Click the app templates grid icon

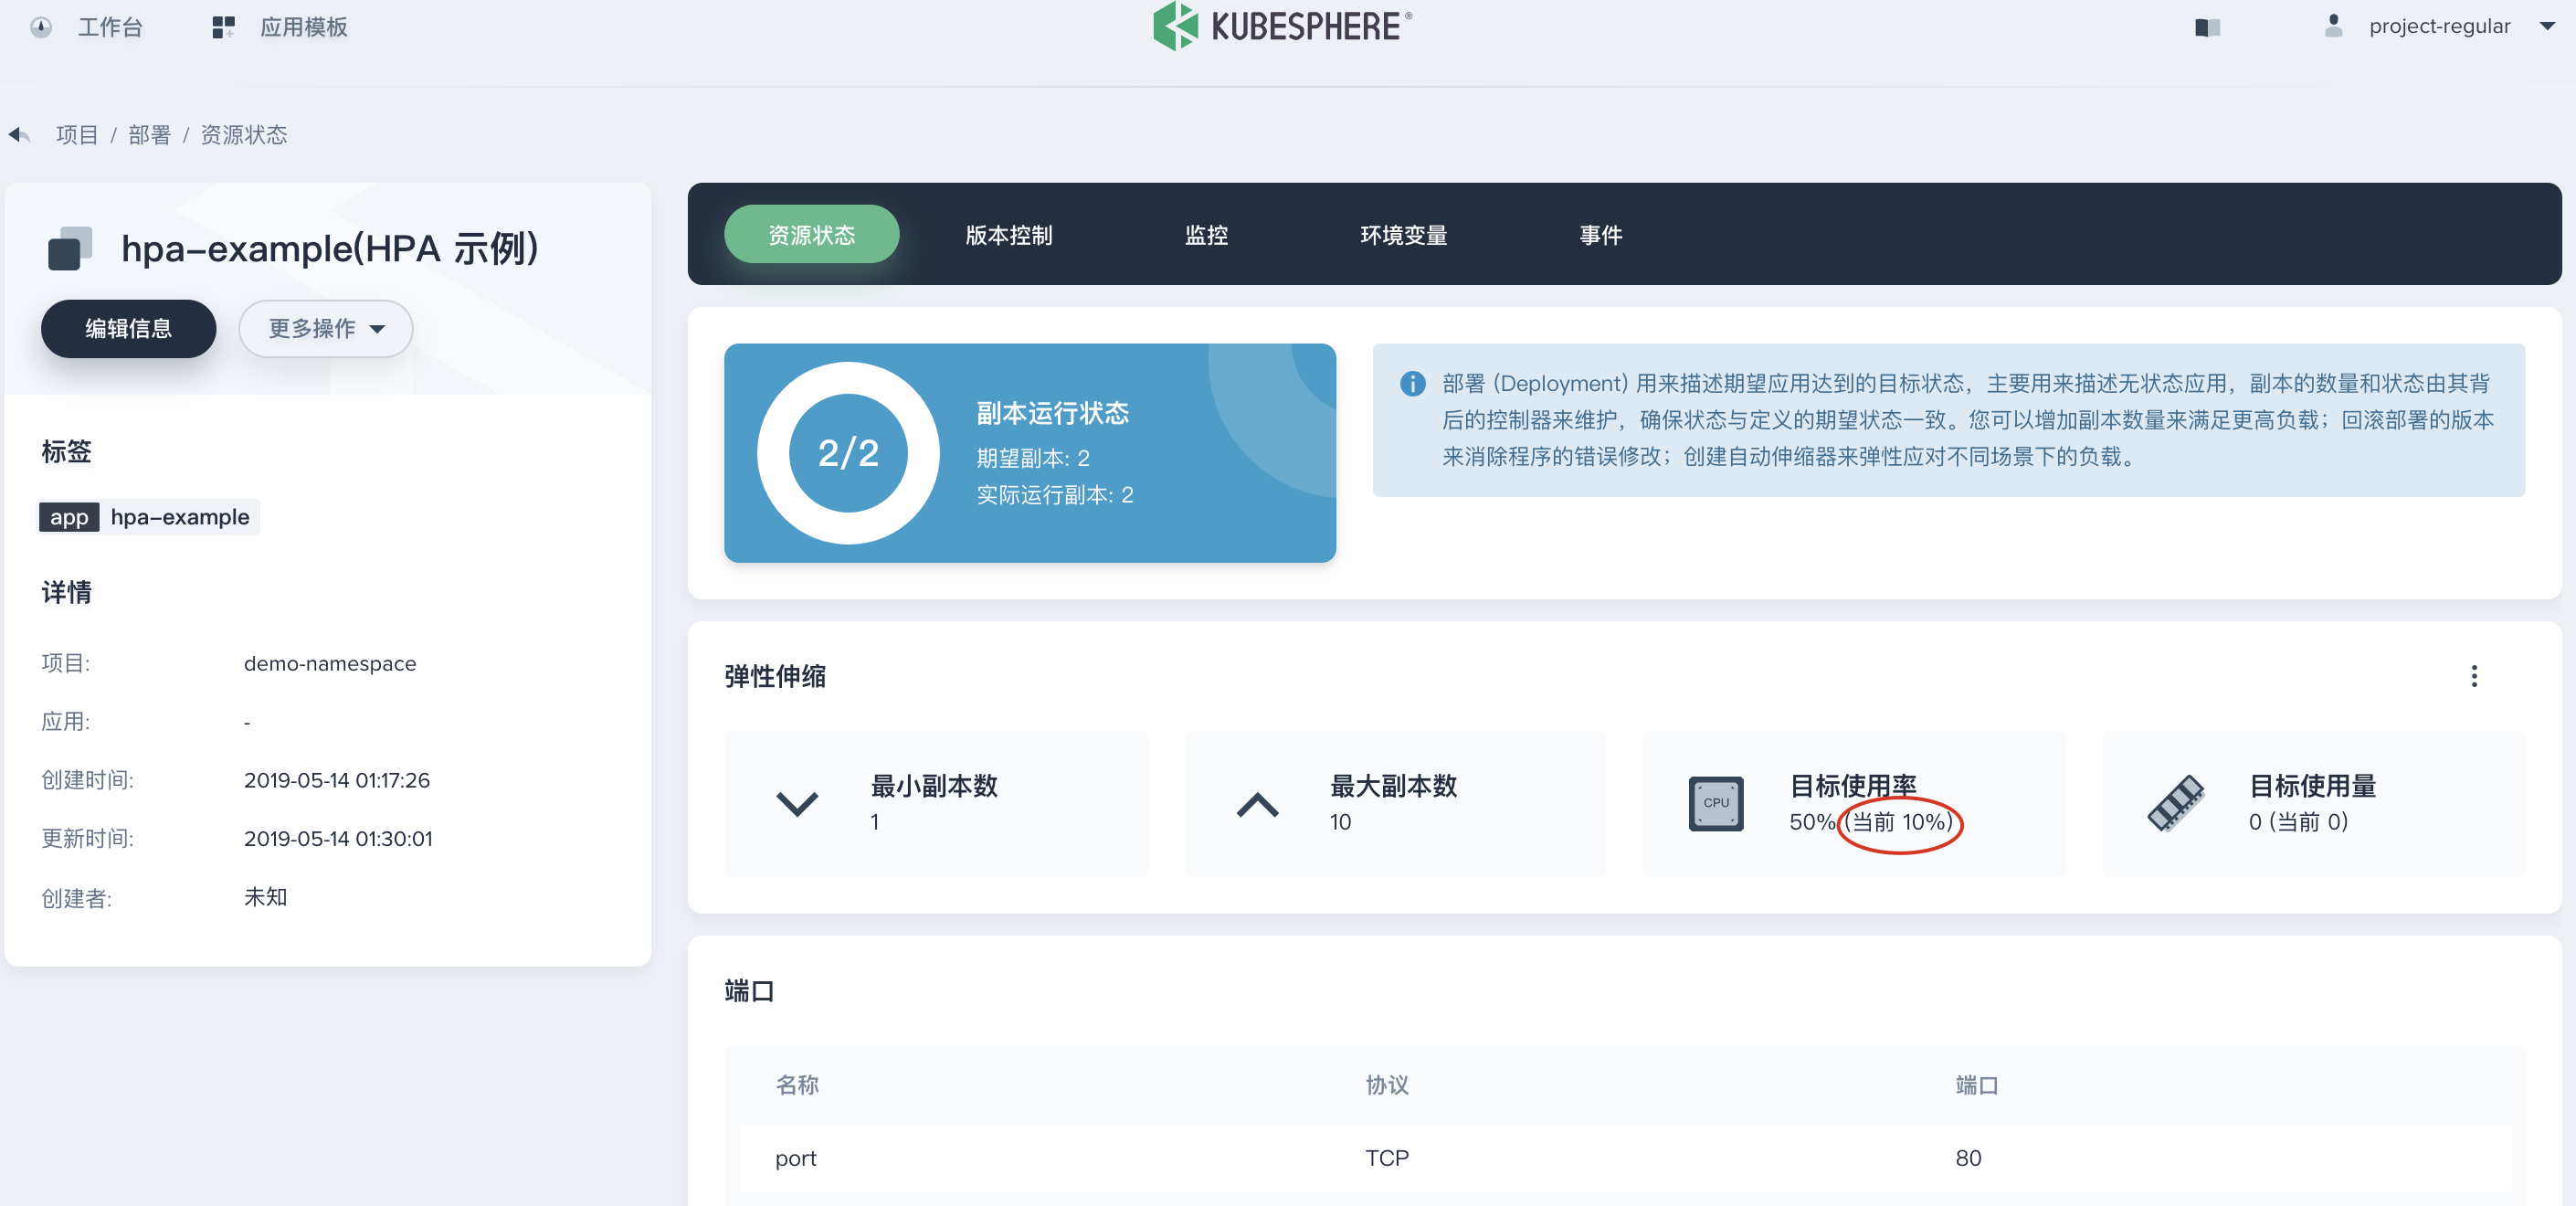pos(223,27)
